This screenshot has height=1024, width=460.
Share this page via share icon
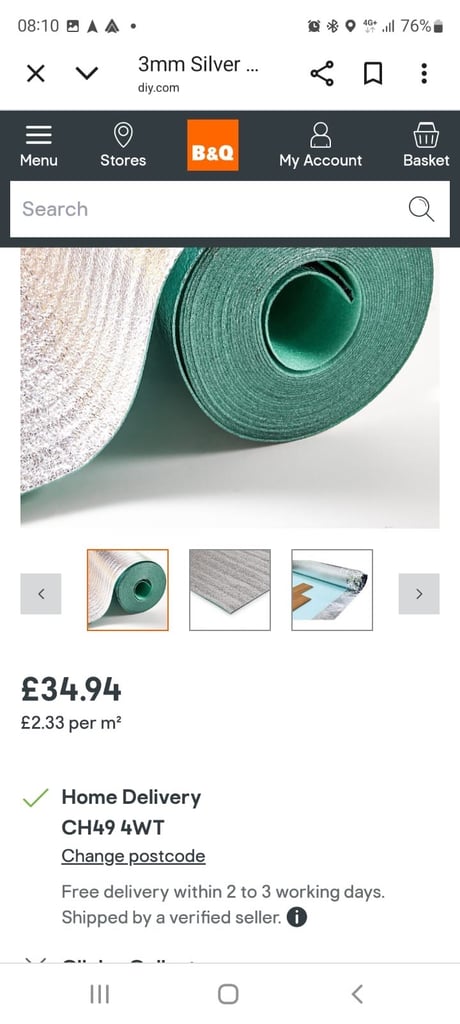322,74
